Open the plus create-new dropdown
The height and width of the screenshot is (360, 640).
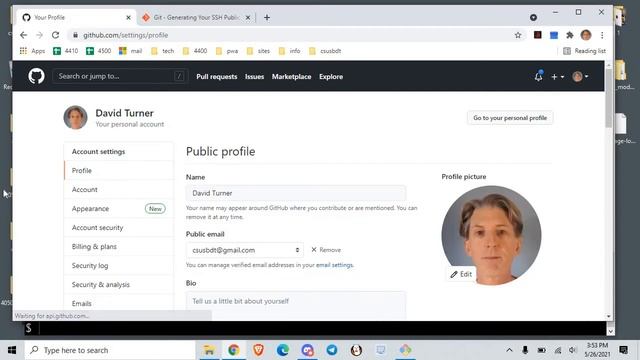pyautogui.click(x=558, y=77)
